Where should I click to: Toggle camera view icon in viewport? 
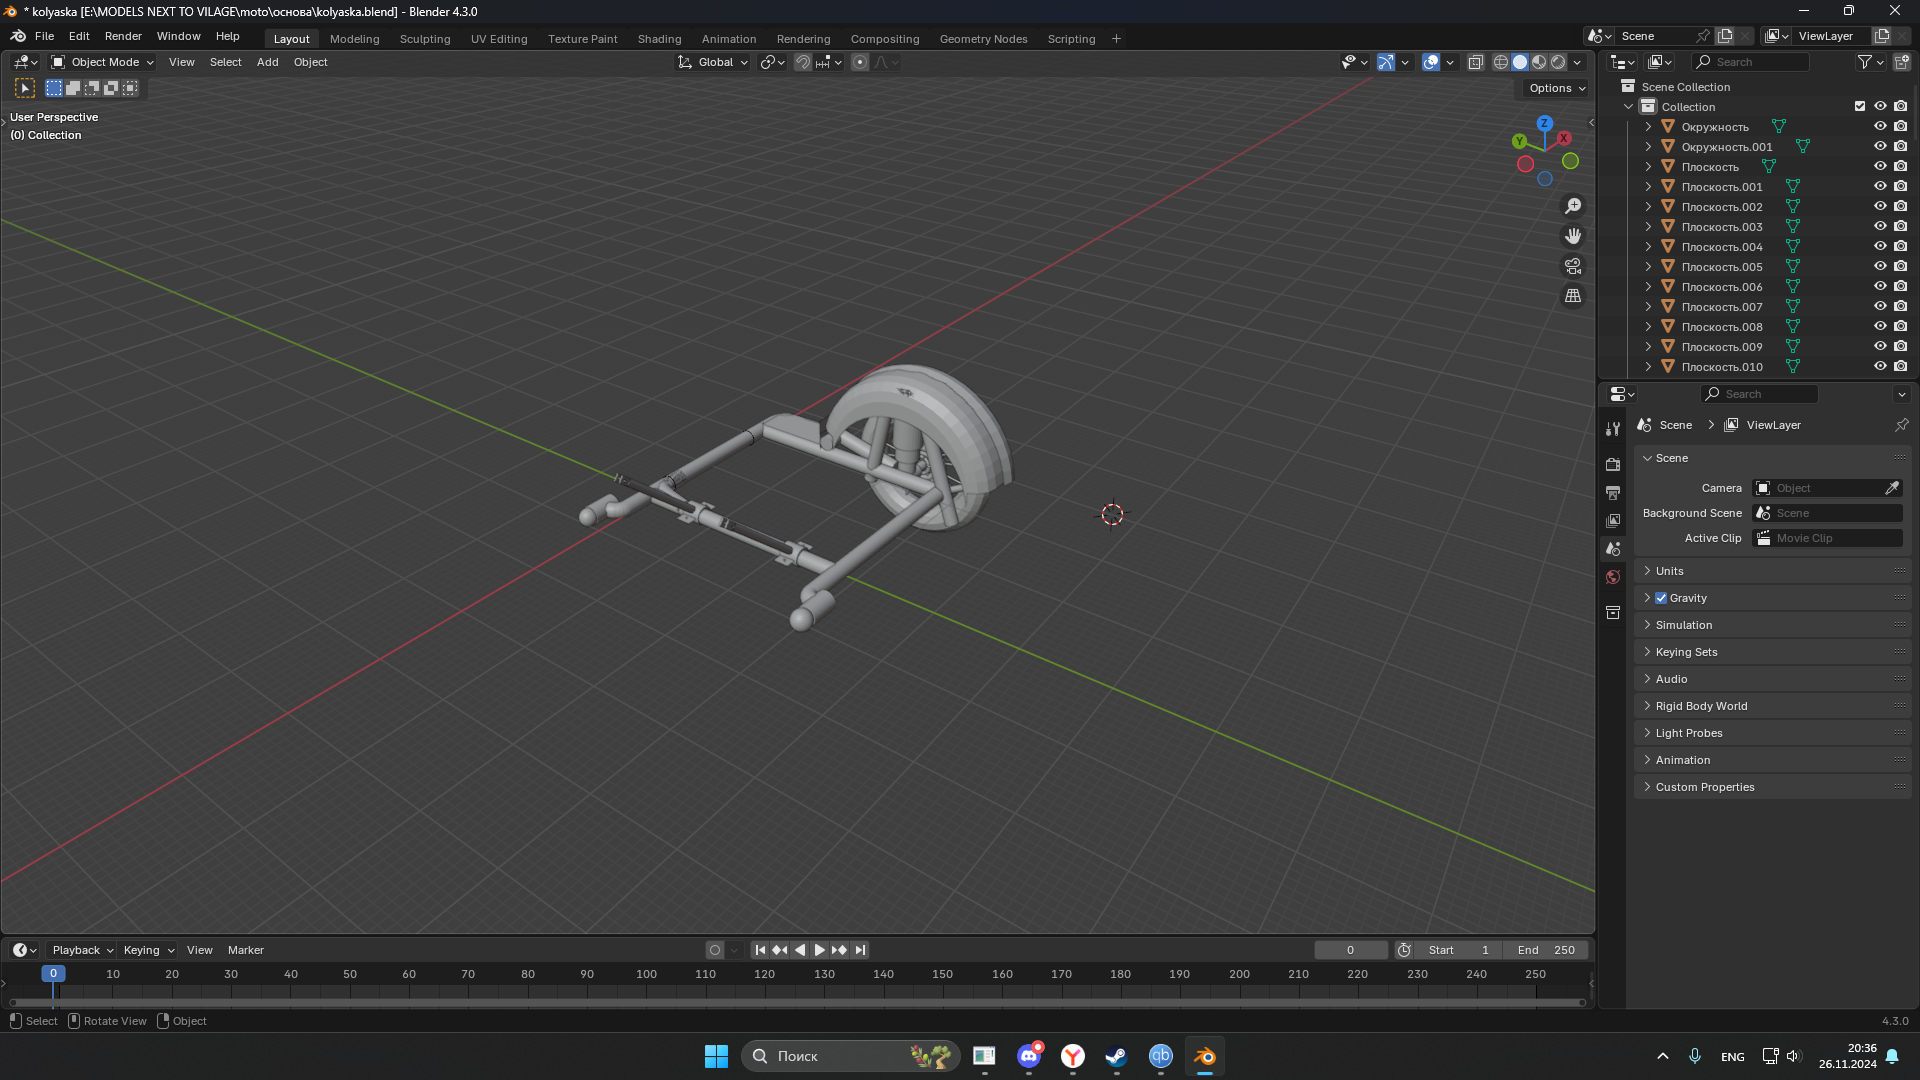(x=1573, y=266)
